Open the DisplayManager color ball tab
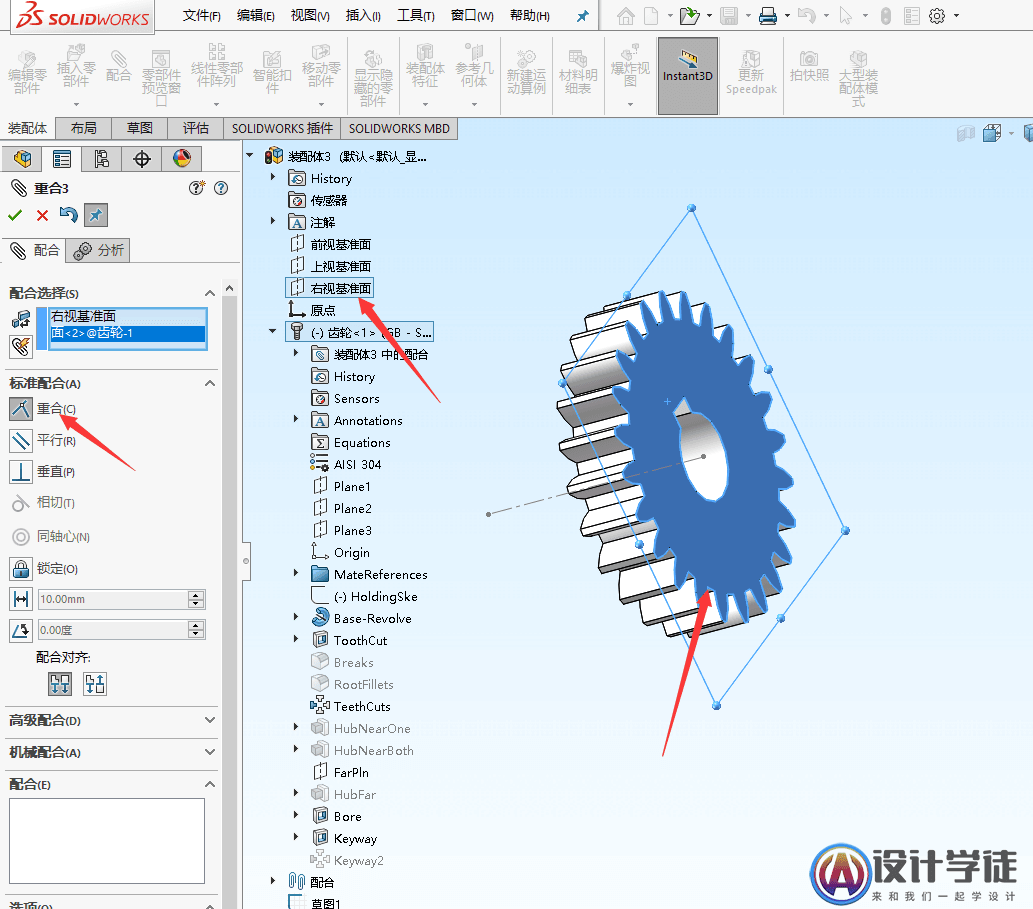 point(182,159)
